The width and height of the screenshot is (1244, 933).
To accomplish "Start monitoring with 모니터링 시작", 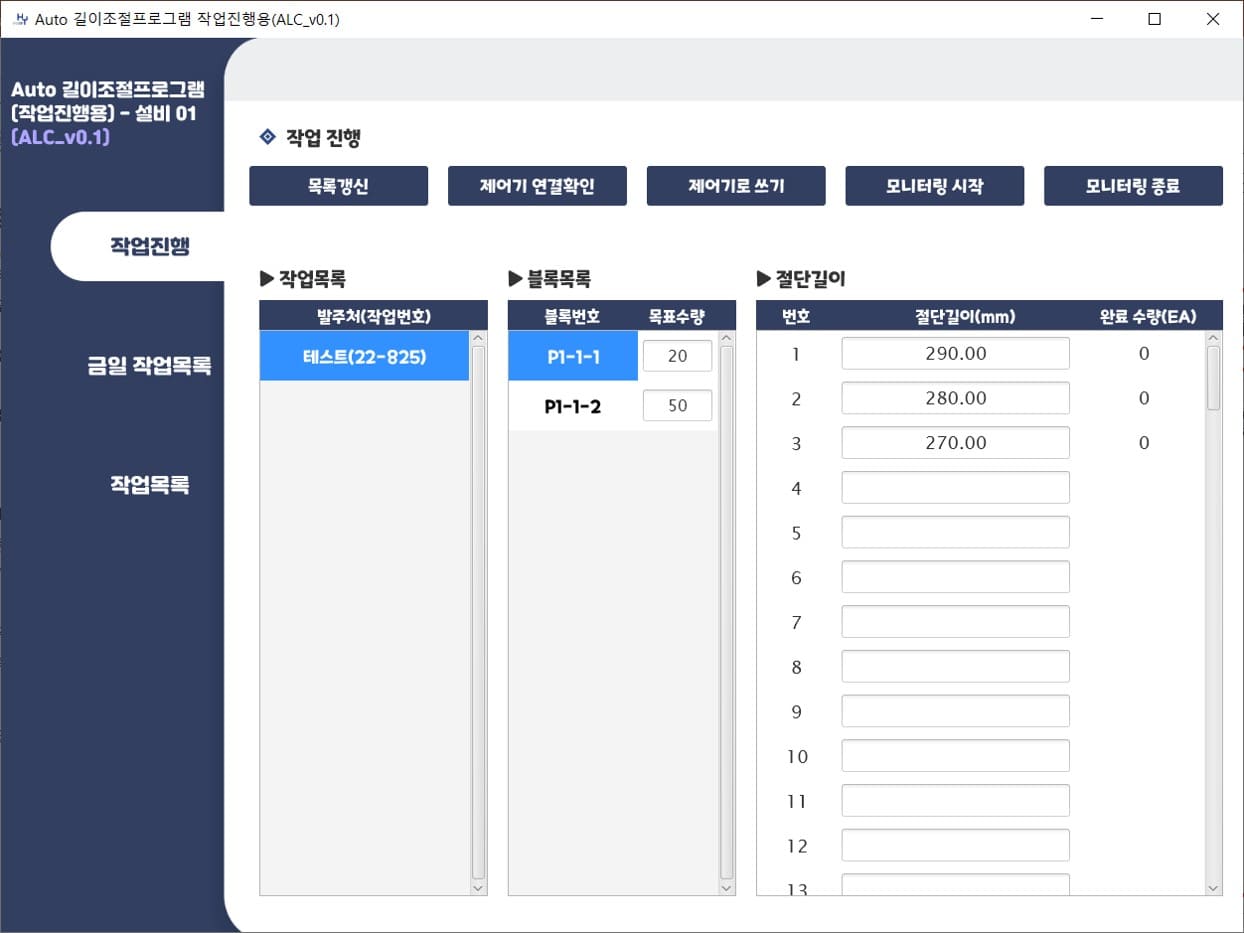I will 934,186.
